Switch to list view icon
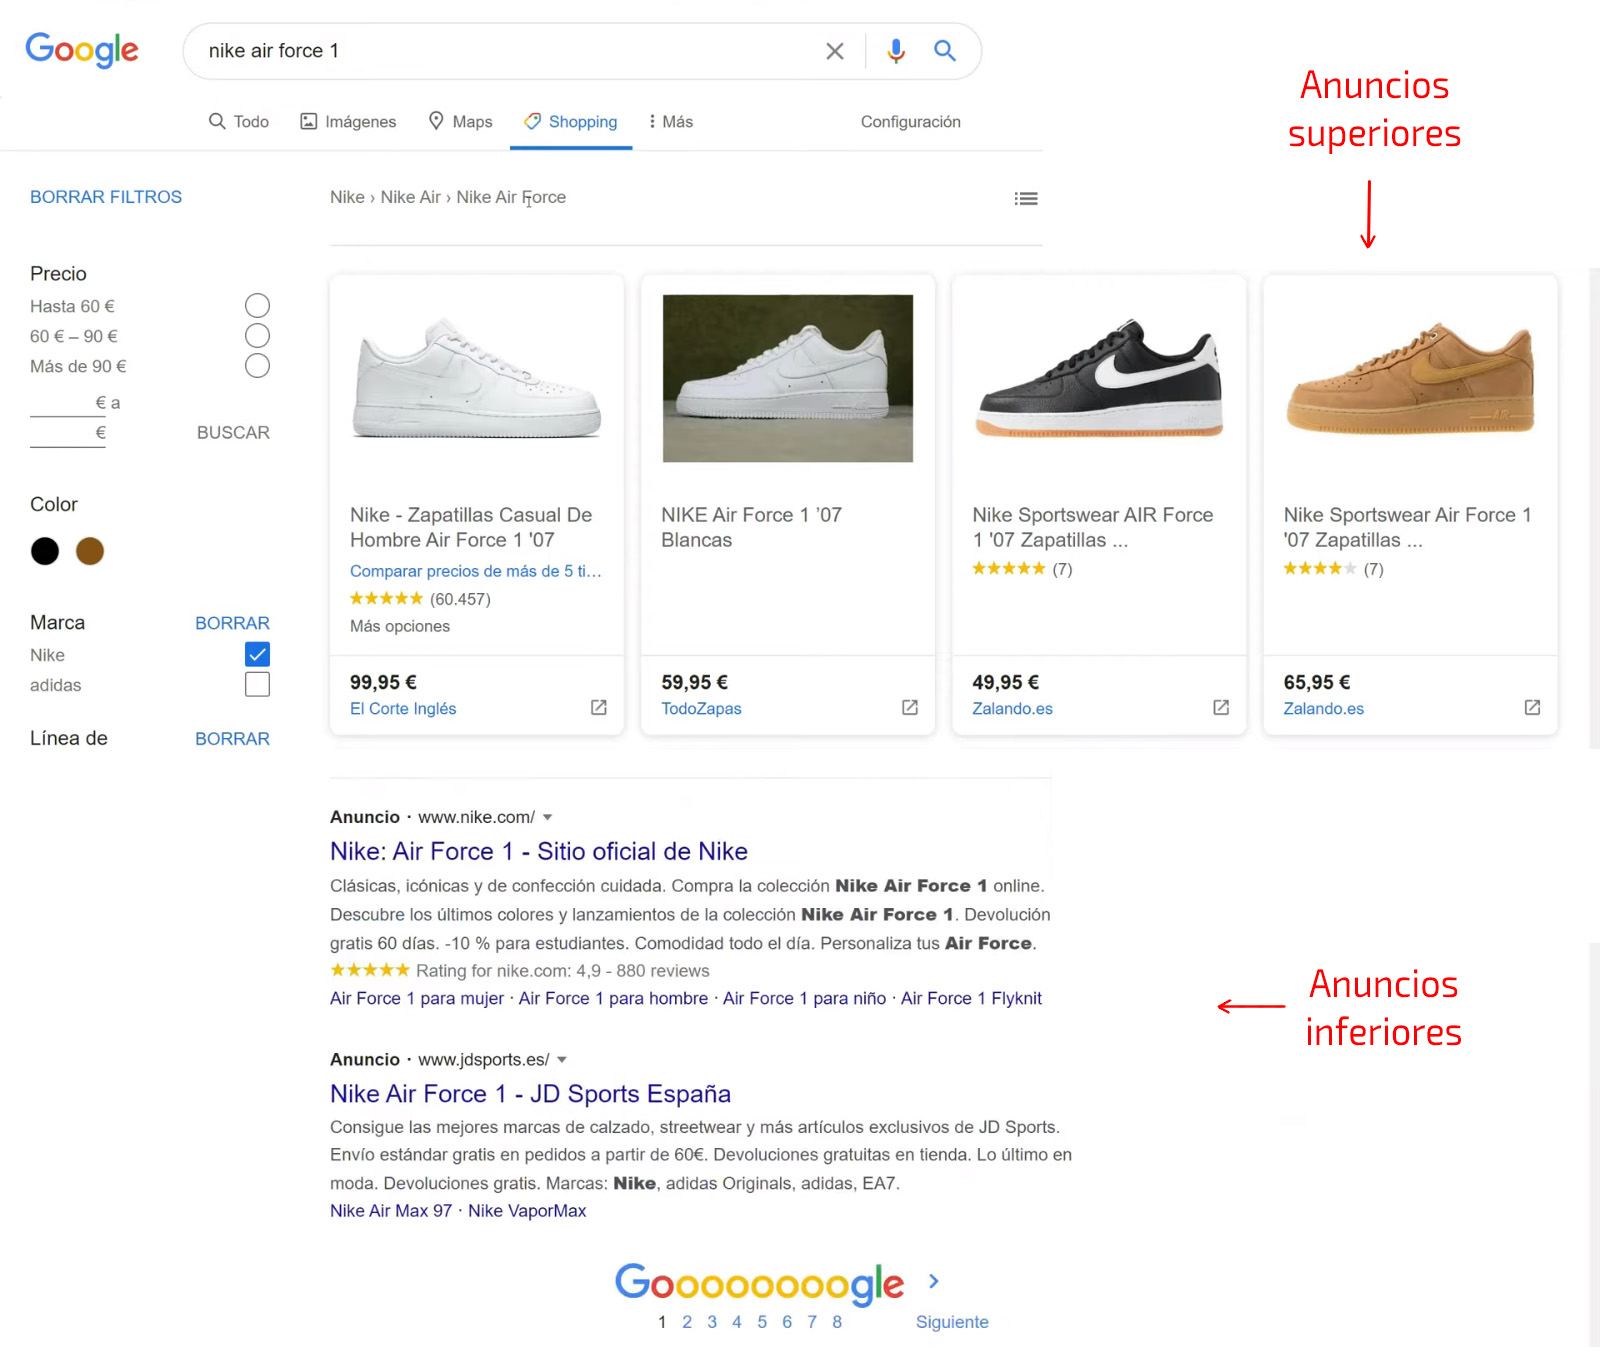Screen dimensions: 1600x1356 (1026, 198)
